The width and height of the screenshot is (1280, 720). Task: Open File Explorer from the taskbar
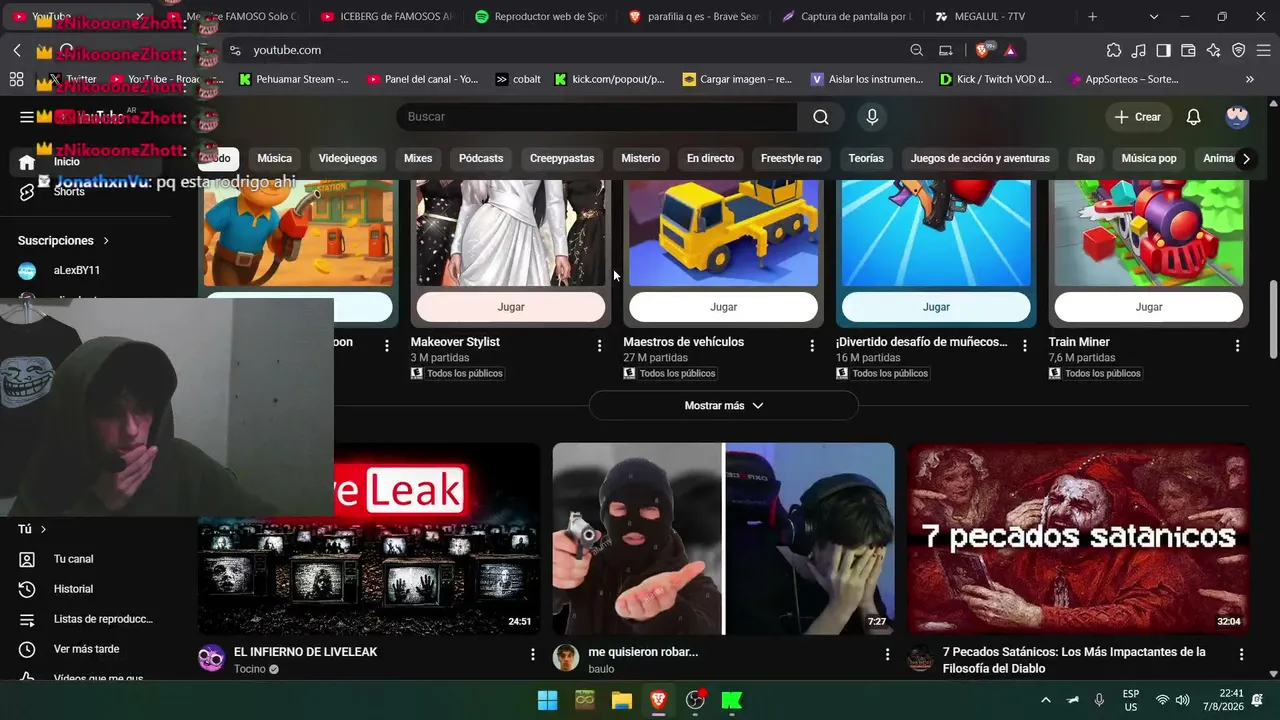tap(621, 700)
